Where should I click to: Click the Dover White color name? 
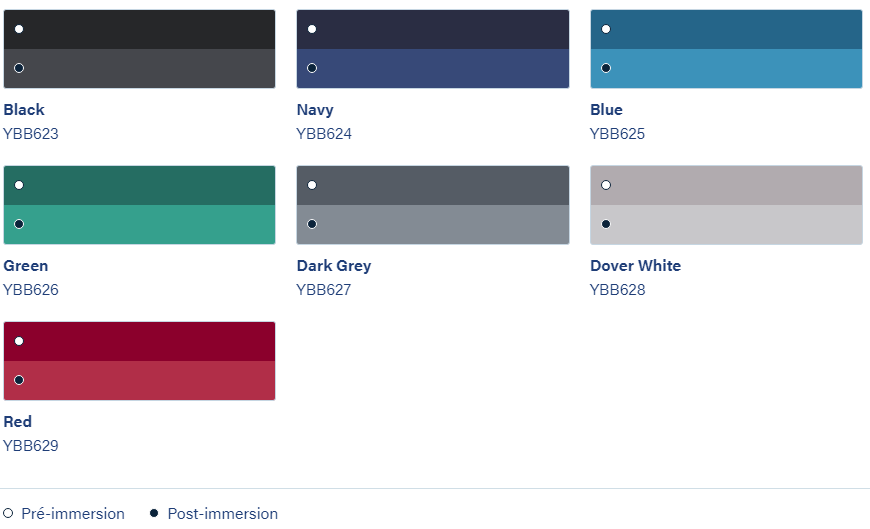point(635,266)
